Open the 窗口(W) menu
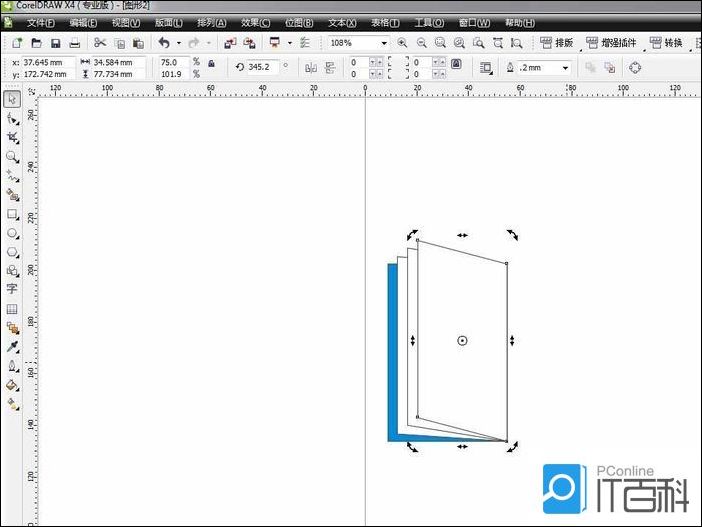This screenshot has width=702, height=527. point(474,23)
